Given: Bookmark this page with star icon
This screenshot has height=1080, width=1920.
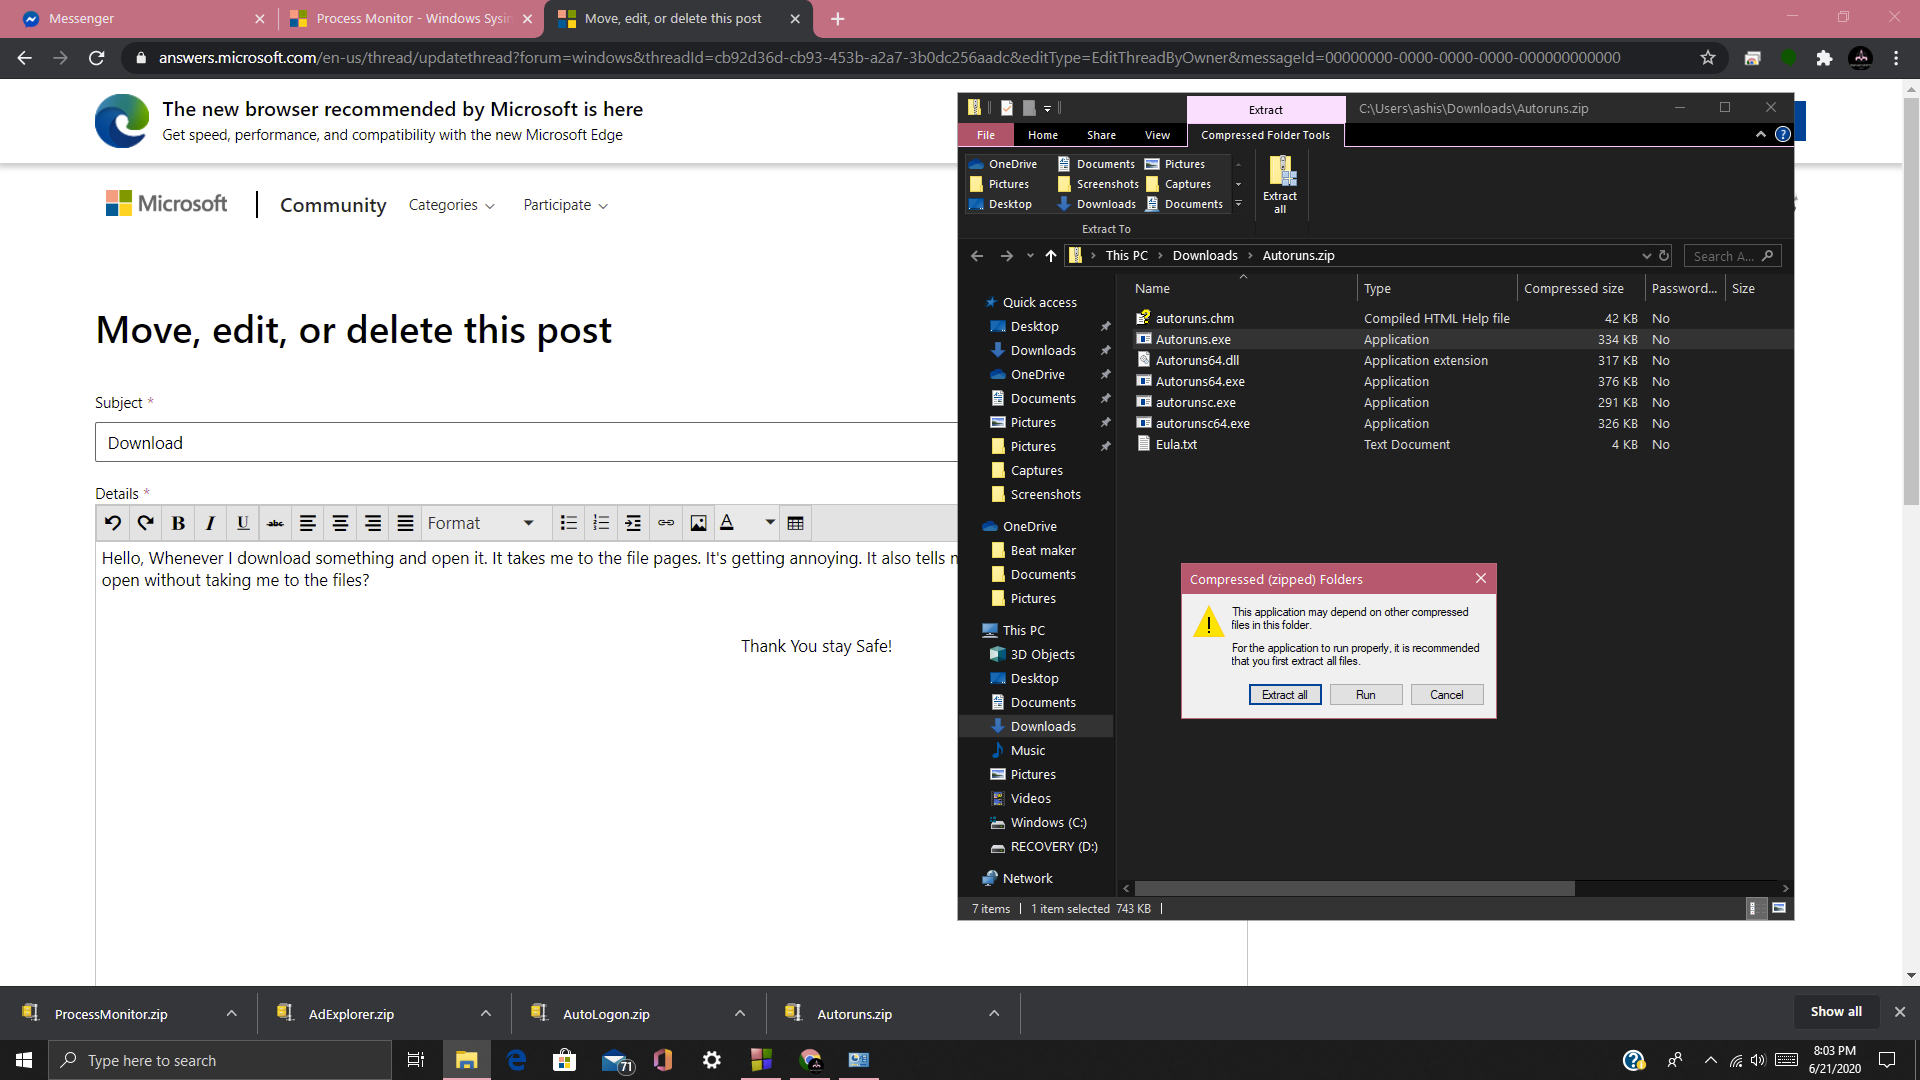Looking at the screenshot, I should [1708, 58].
